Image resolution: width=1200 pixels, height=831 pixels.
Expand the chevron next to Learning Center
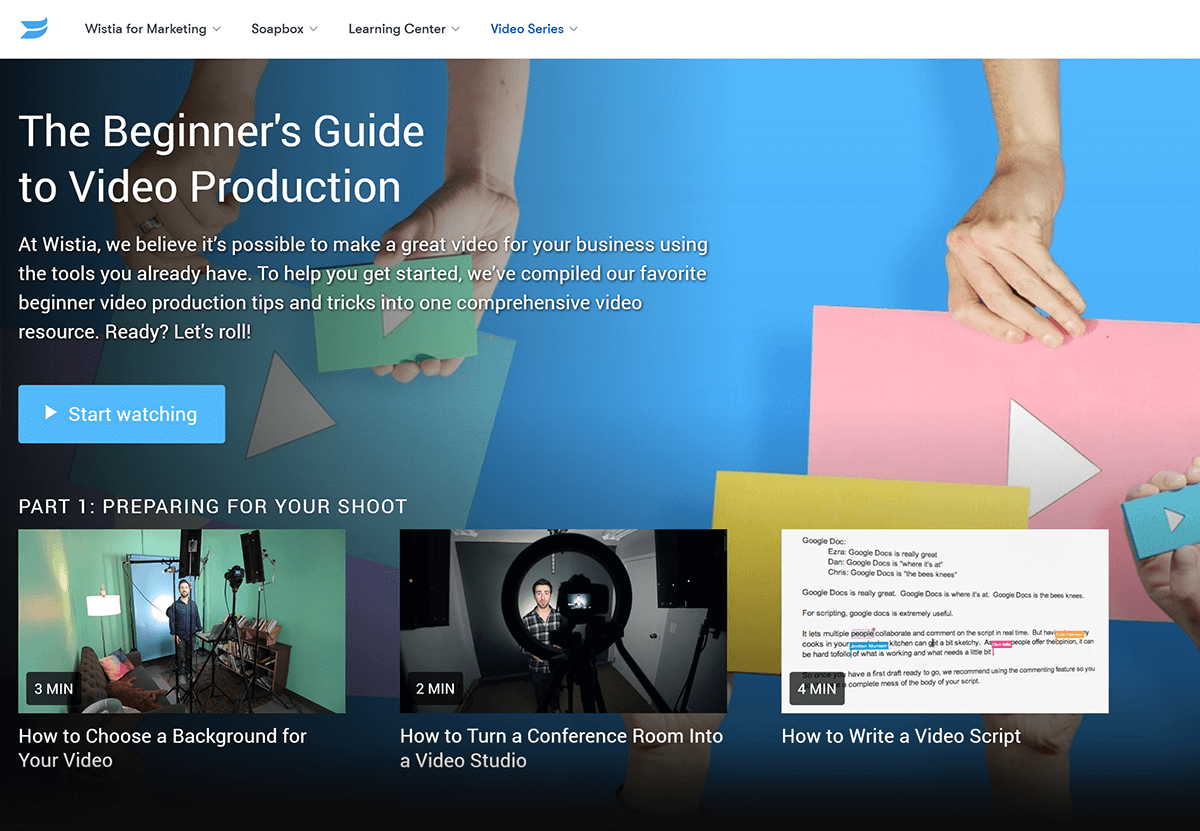tap(456, 29)
